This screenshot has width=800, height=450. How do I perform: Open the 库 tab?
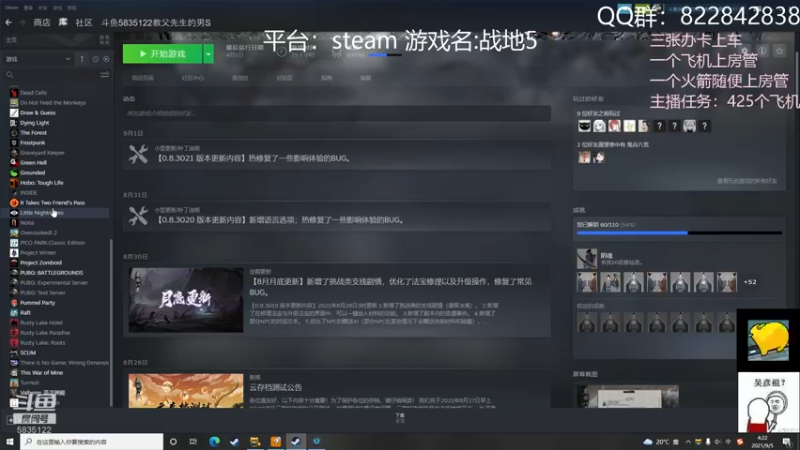(x=63, y=22)
